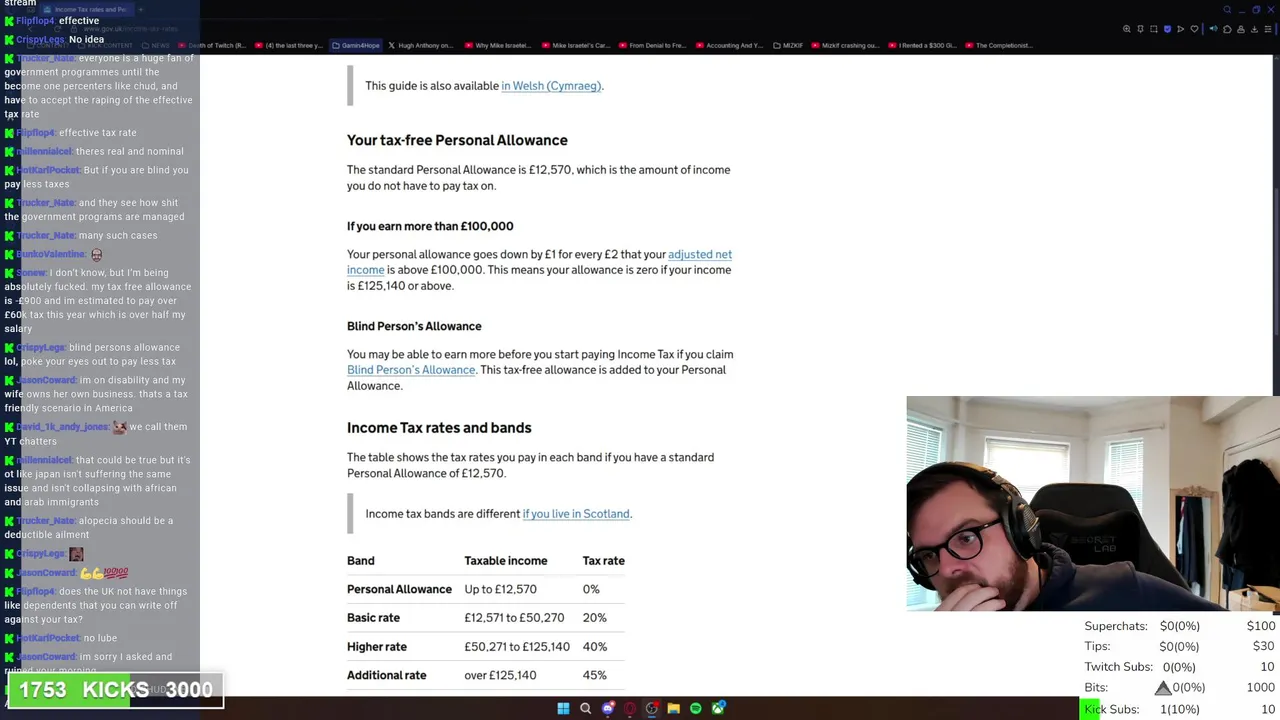Screen dimensions: 1280x720
Task: Click the blue ad-blocker shield icon
Action: tap(1167, 29)
